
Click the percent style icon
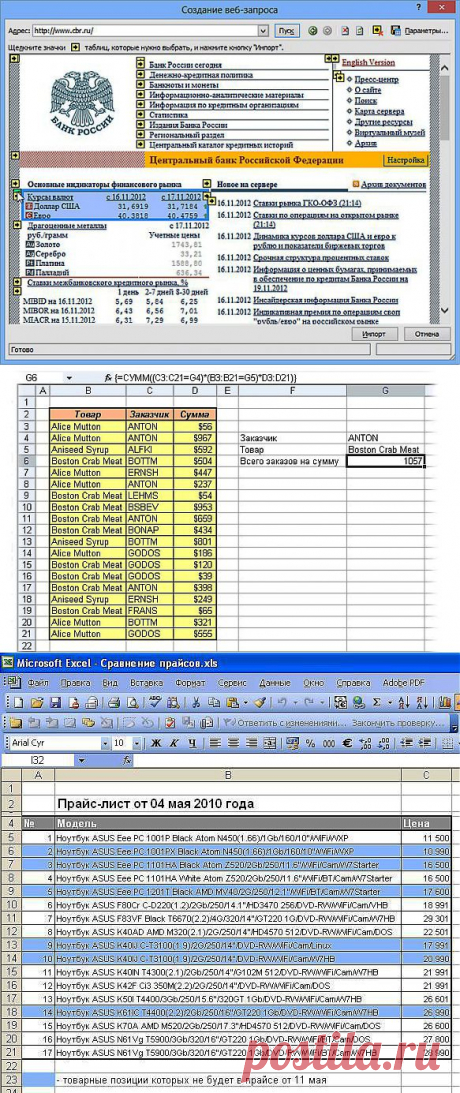tap(311, 743)
